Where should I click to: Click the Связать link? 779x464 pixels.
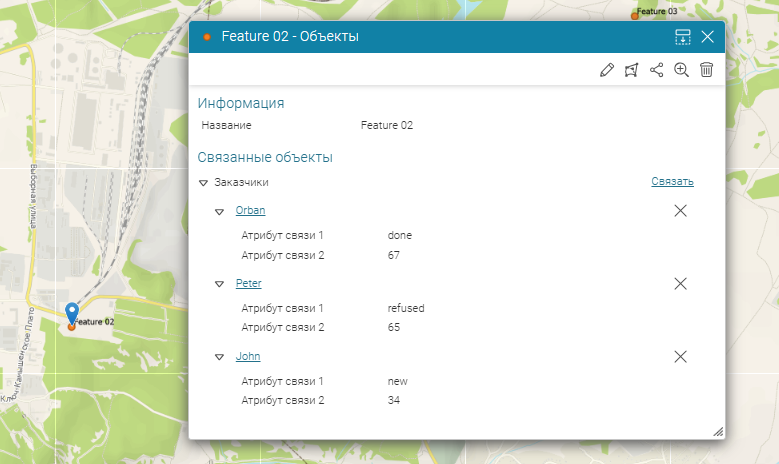[x=672, y=182]
